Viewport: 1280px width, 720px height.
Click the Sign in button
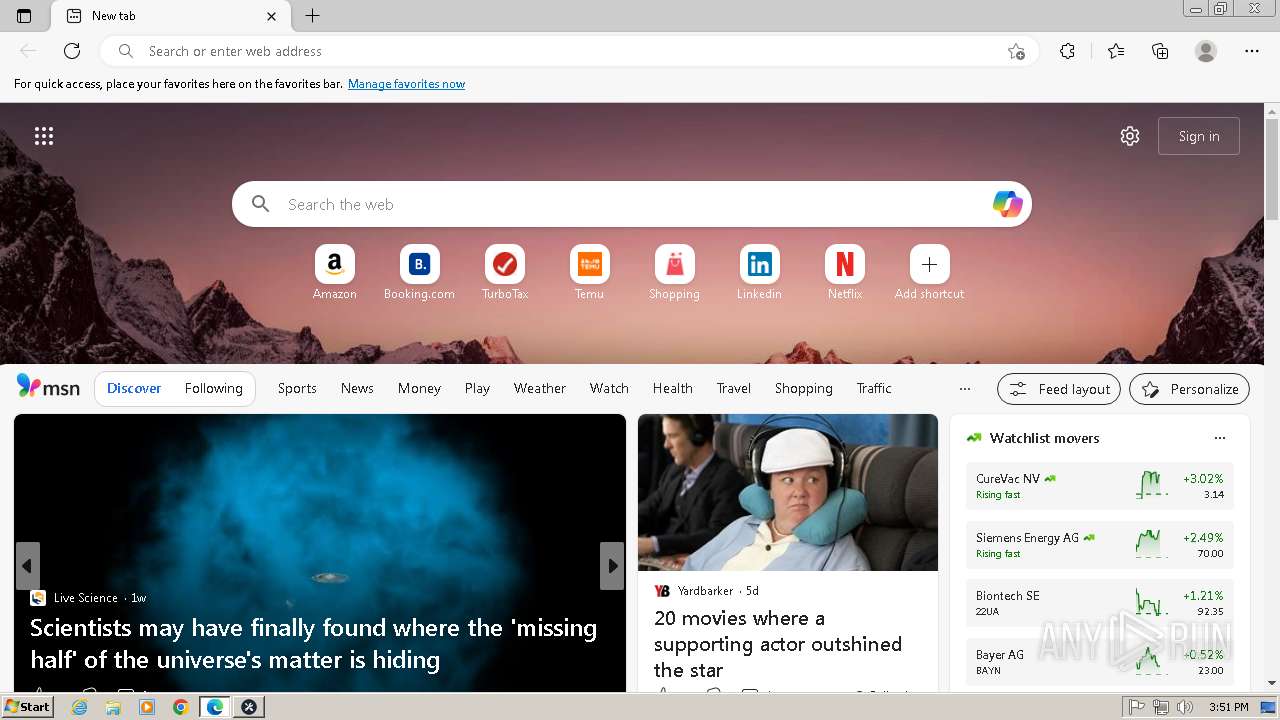click(1199, 136)
